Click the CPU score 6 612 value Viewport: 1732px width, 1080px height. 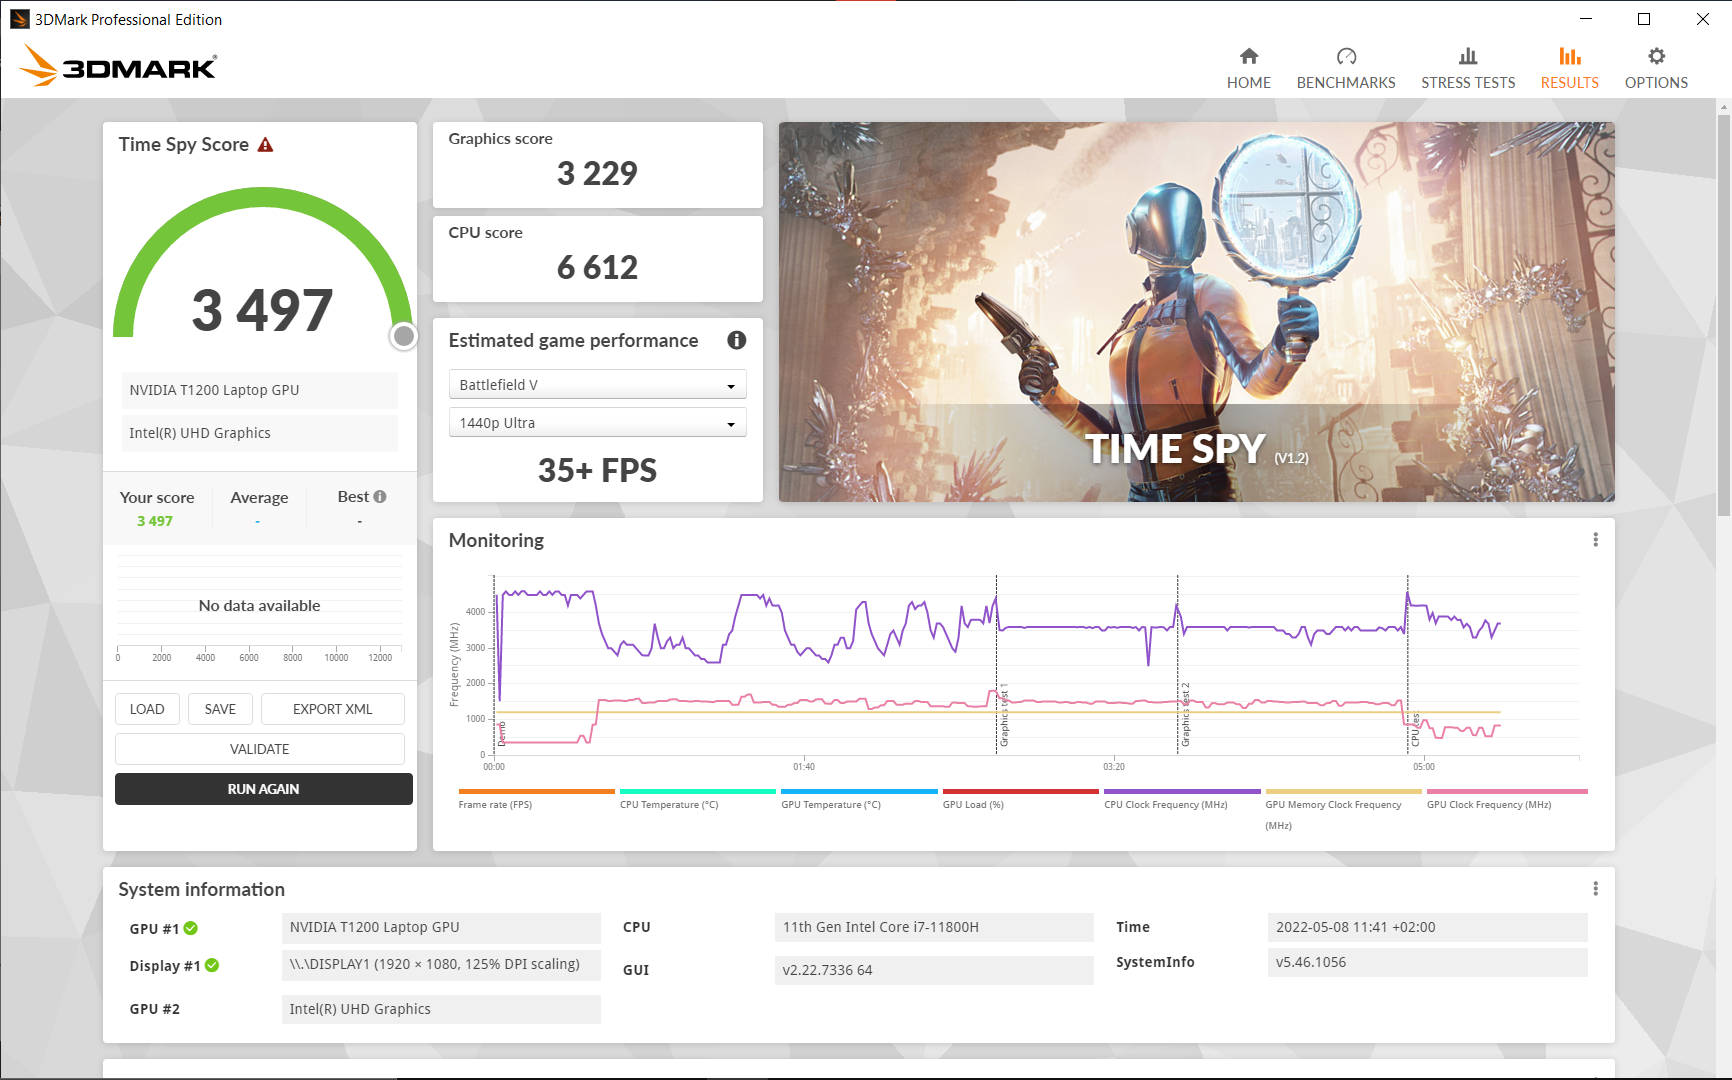point(597,267)
